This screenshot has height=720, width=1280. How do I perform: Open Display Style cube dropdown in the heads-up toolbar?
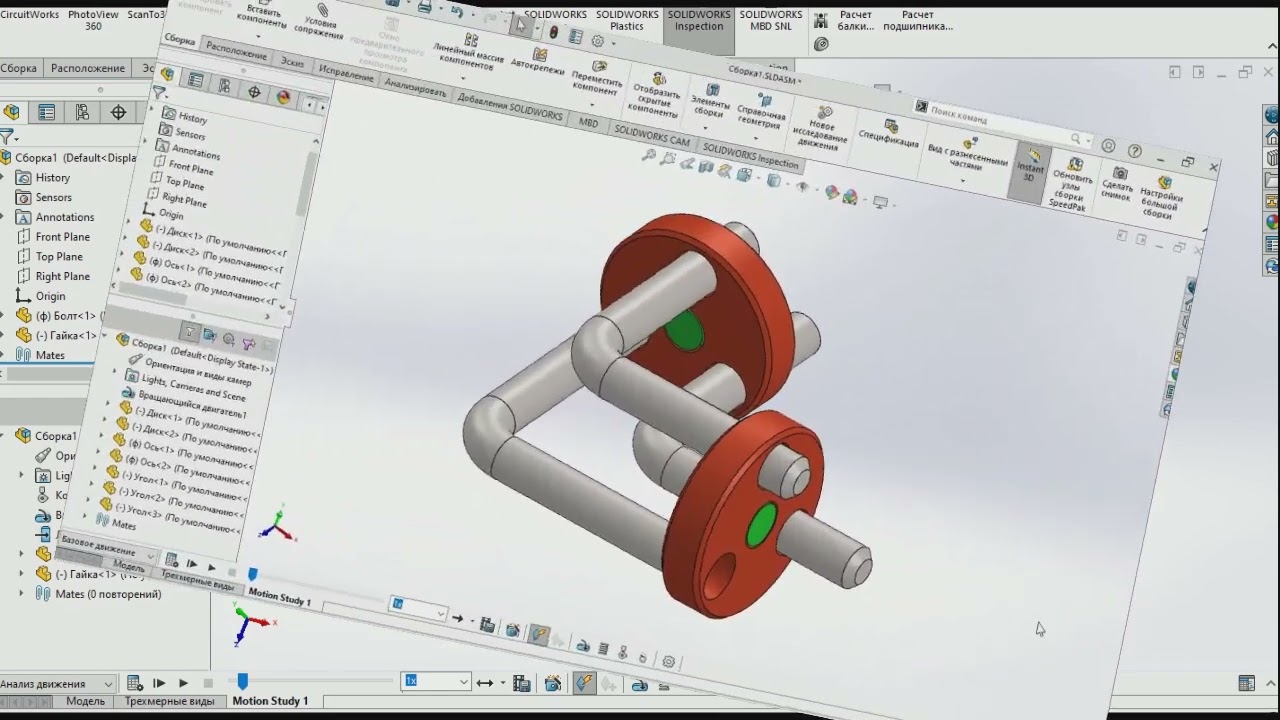(x=774, y=180)
